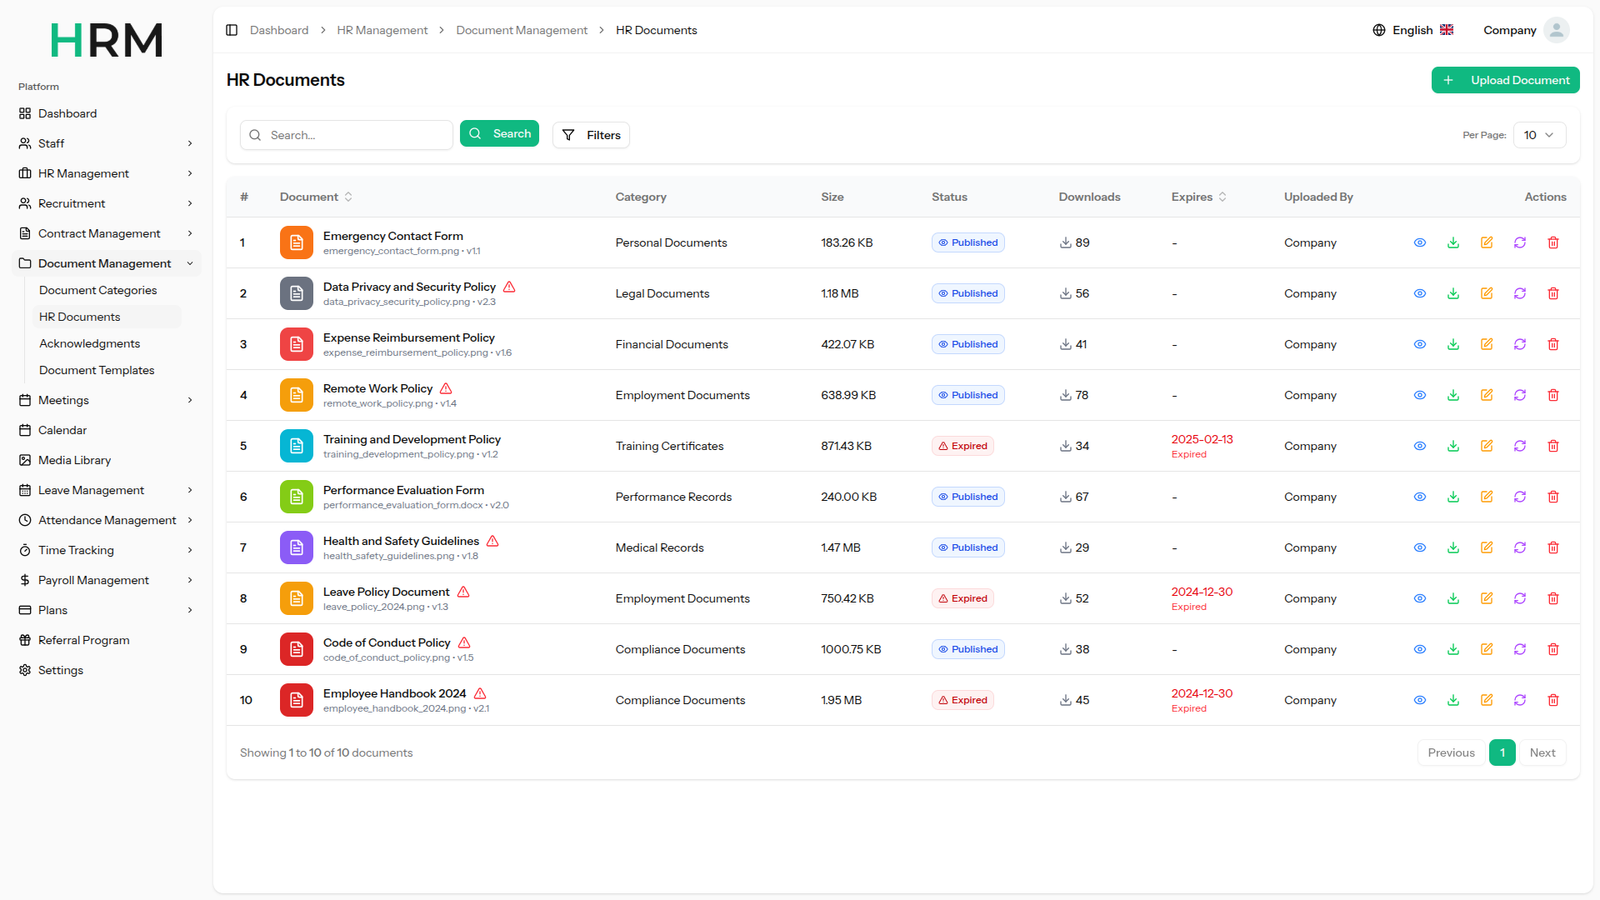Download the Emergency Contact Form document
Viewport: 1600px width, 900px height.
point(1453,243)
